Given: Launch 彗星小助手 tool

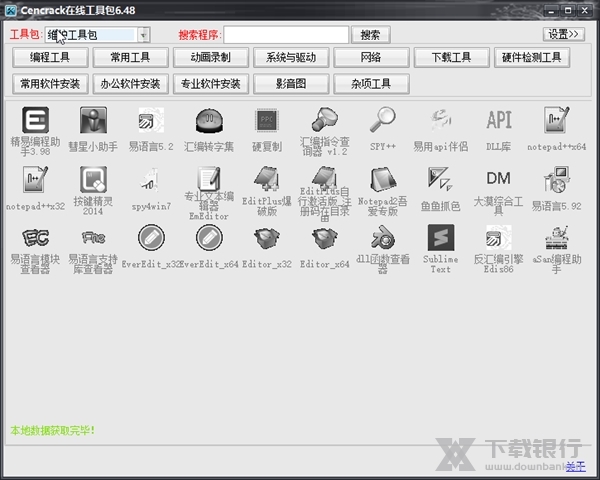Looking at the screenshot, I should (x=93, y=120).
